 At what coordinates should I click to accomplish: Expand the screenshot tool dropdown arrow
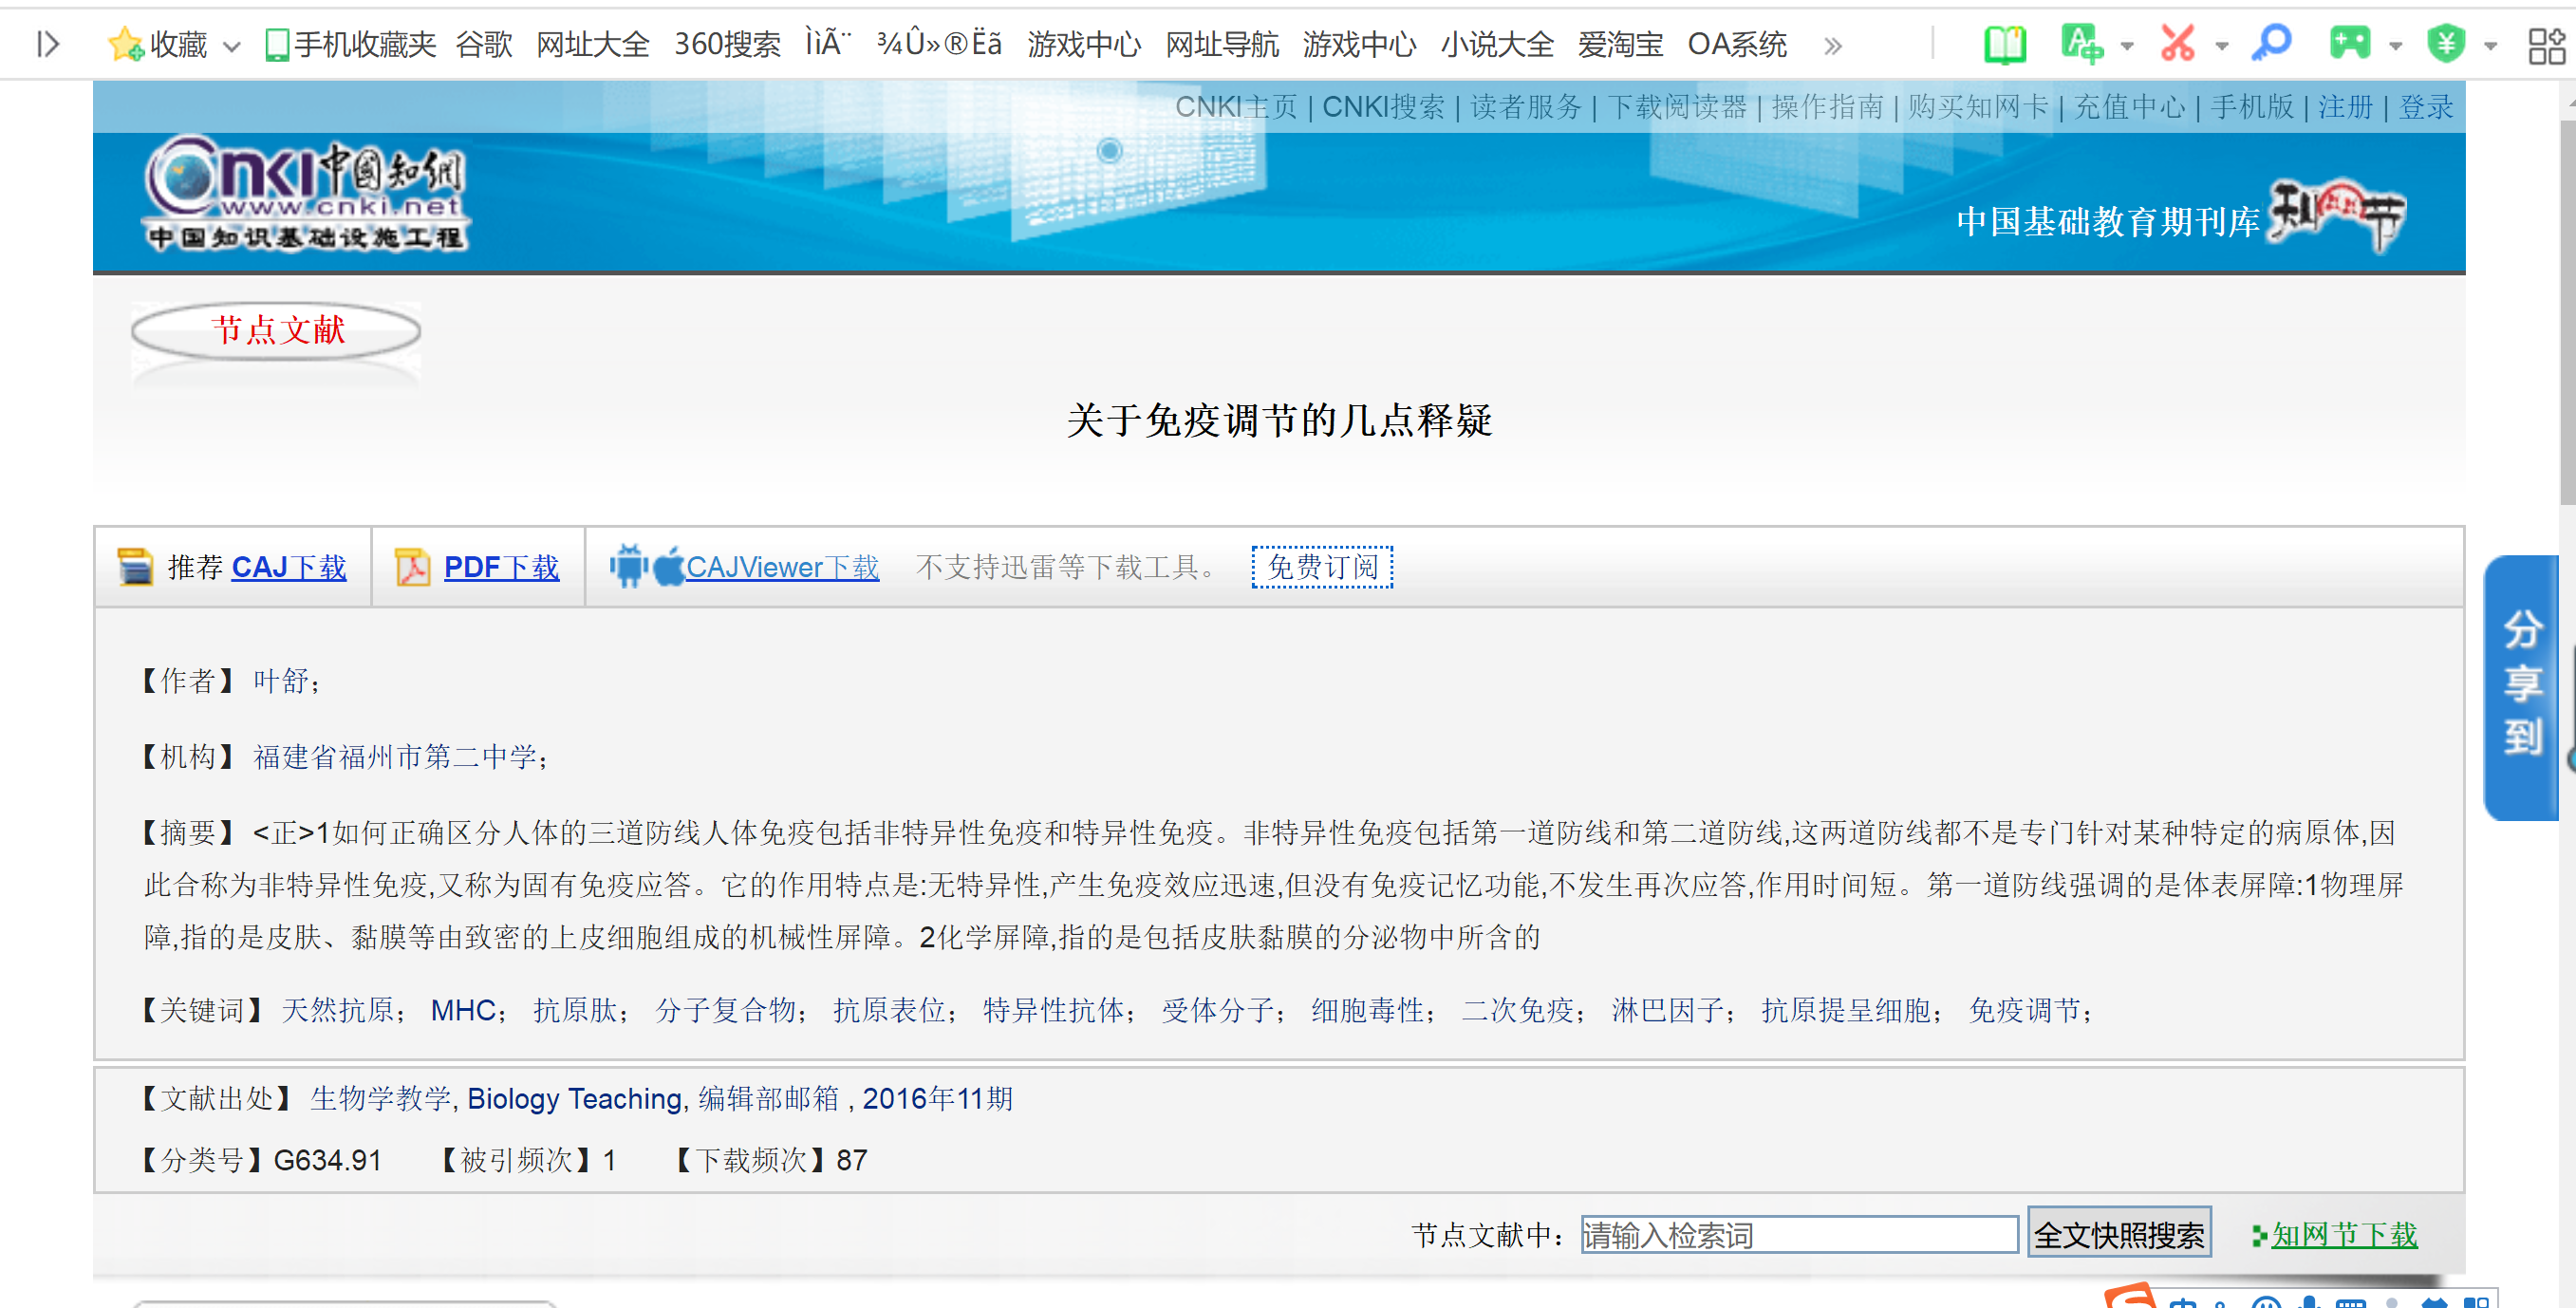coord(2222,46)
